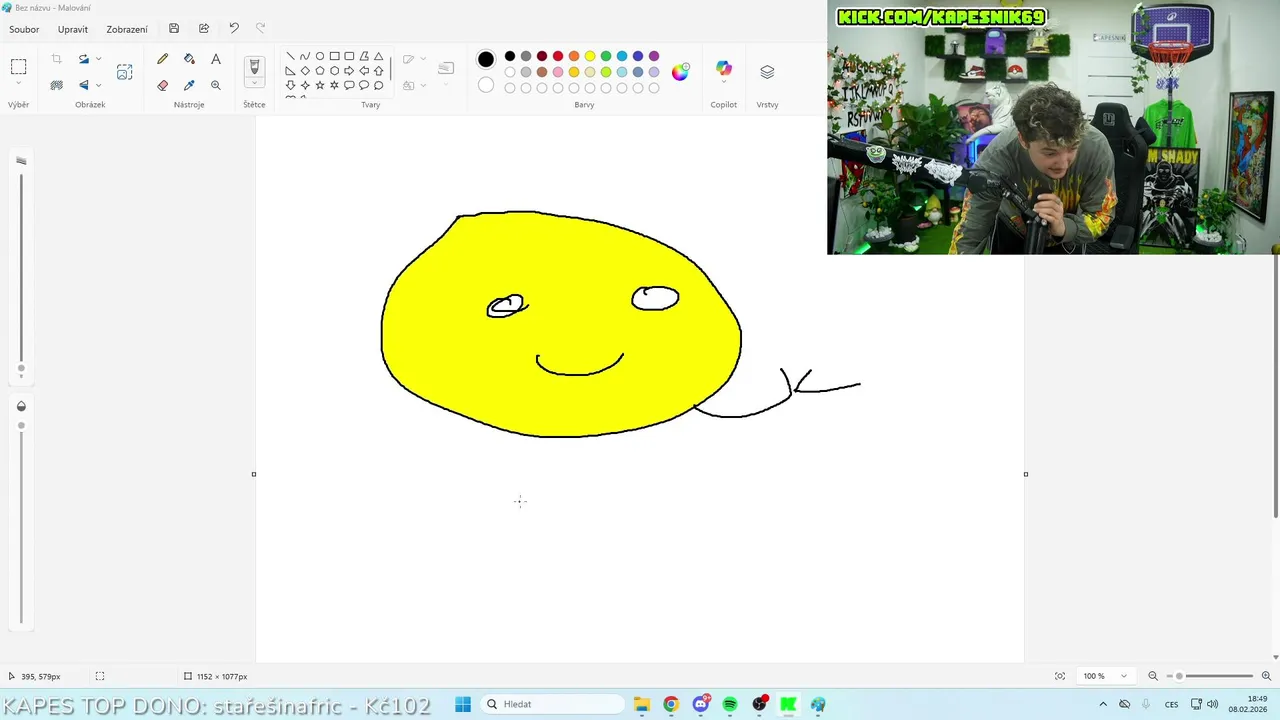This screenshot has height=720, width=1280.
Task: Click the Save icon
Action: coord(174,29)
